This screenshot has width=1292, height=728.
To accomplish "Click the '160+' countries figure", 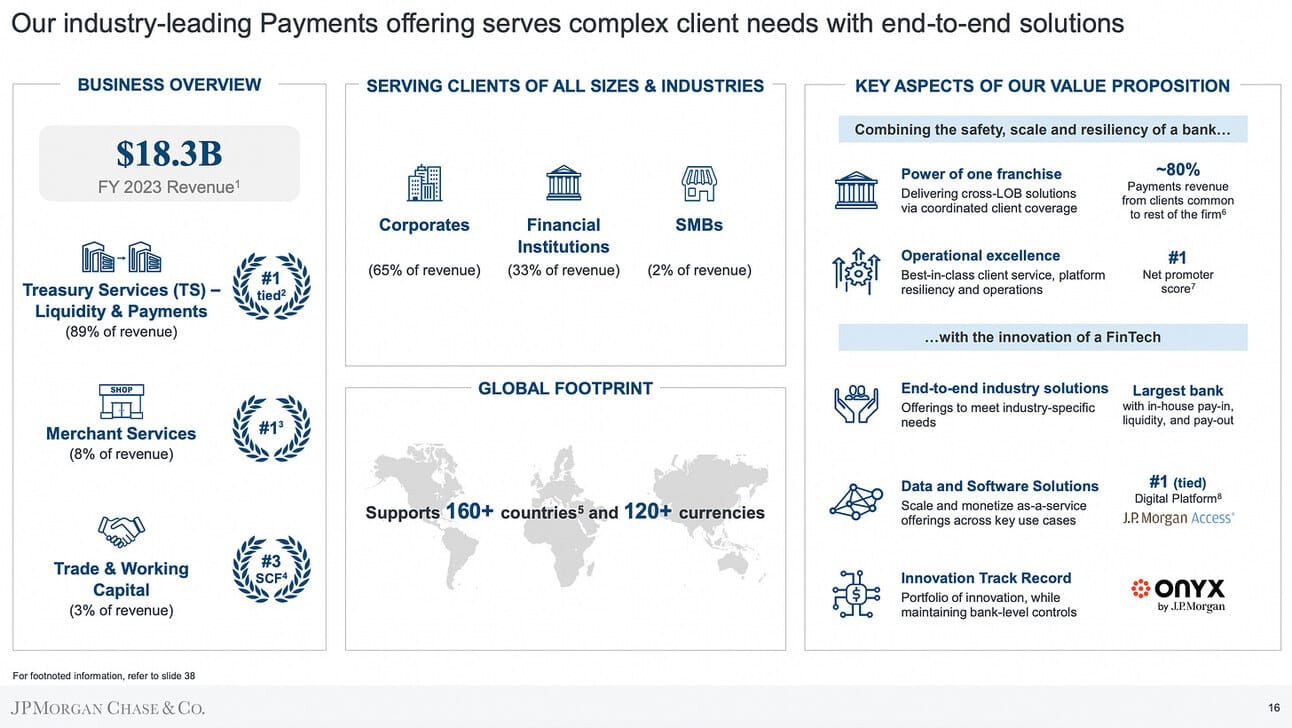I will (470, 512).
